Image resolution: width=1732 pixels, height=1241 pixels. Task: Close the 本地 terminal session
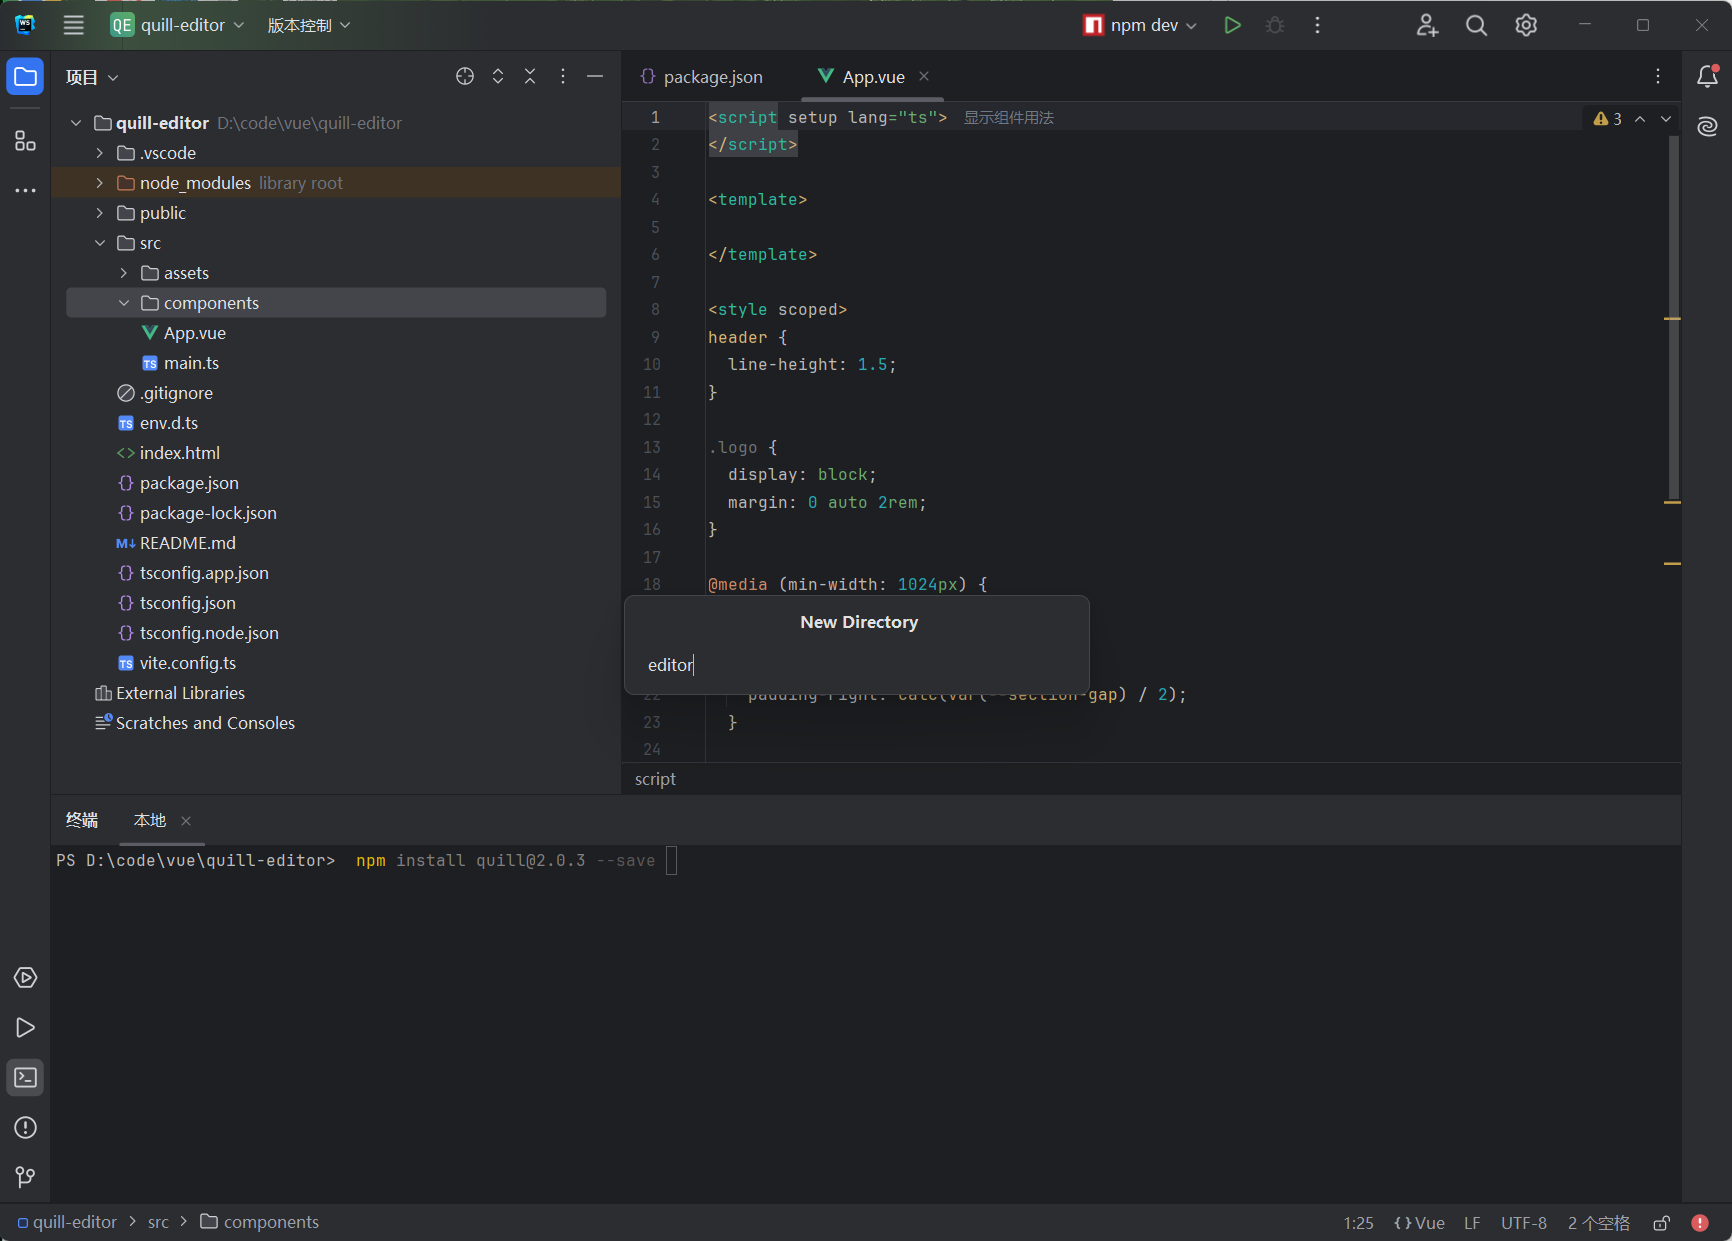[186, 821]
